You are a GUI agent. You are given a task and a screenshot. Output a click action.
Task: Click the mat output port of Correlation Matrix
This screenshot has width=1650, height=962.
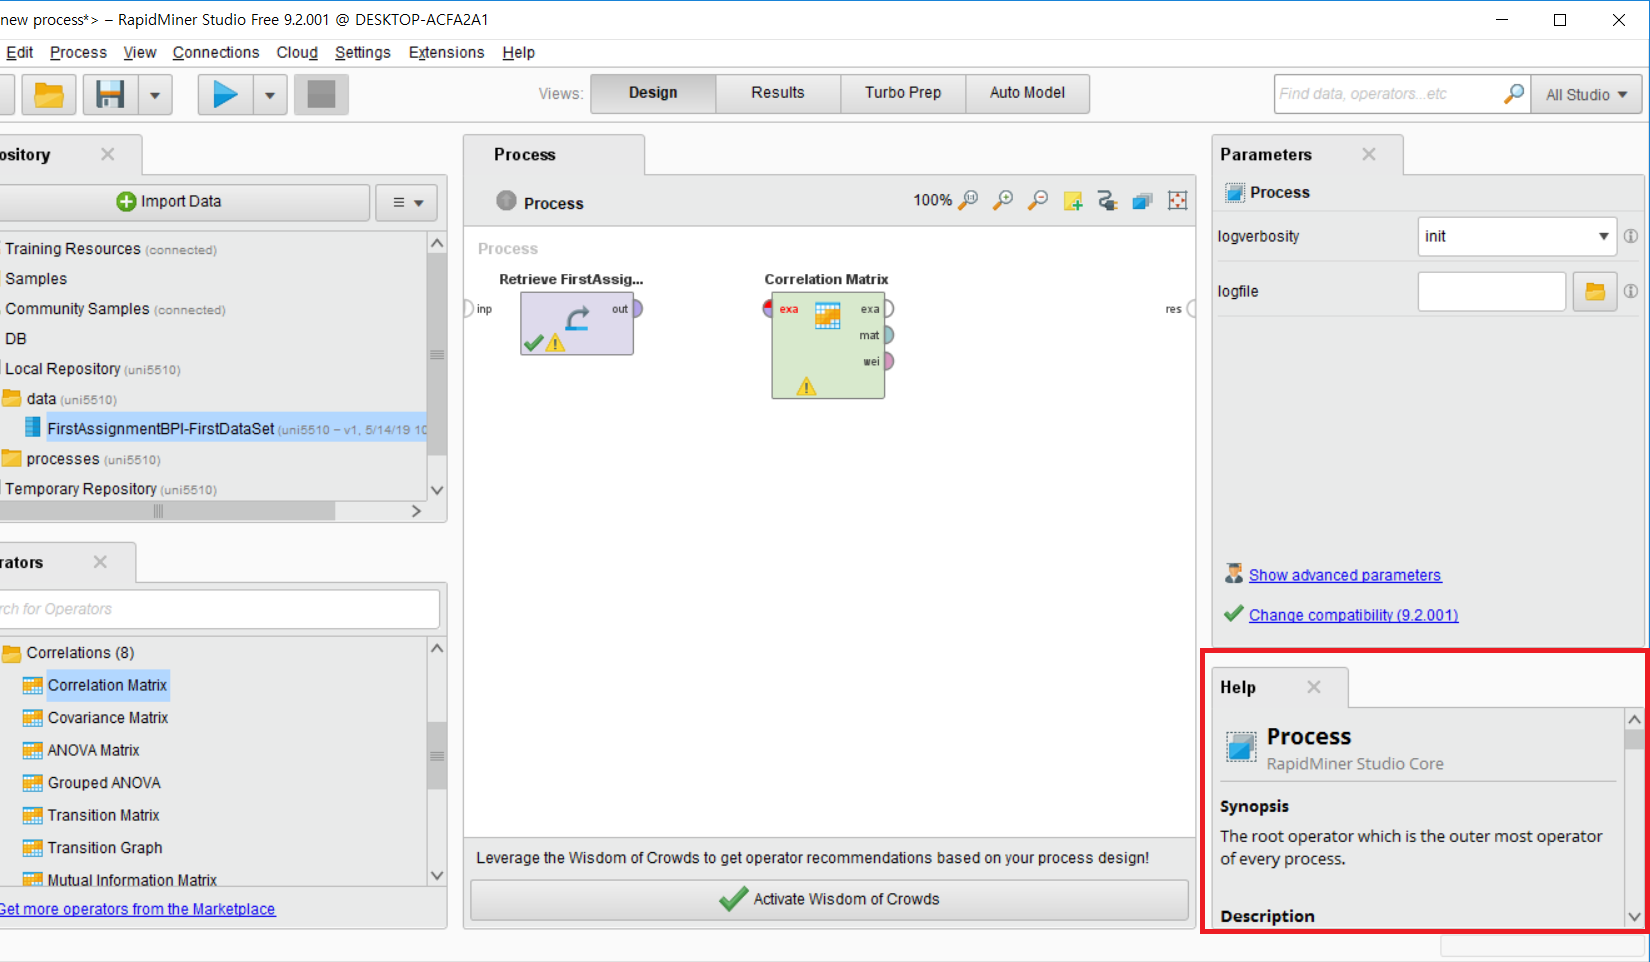[888, 335]
